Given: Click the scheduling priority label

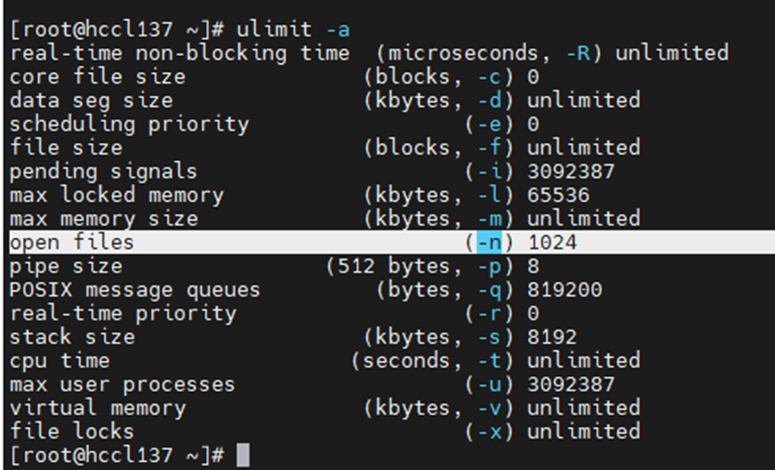Looking at the screenshot, I should pos(129,124).
